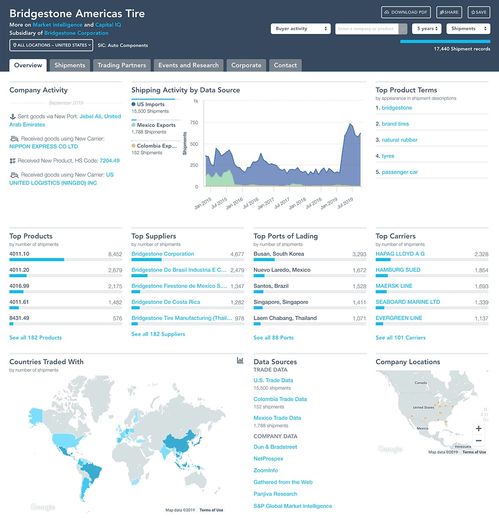
Task: Click the product boxes icon beside HS Code entry
Action: point(13,161)
